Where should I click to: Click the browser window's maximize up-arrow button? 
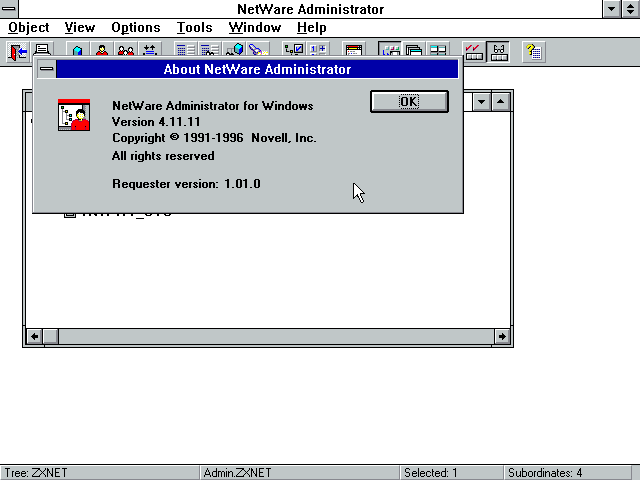(x=500, y=102)
